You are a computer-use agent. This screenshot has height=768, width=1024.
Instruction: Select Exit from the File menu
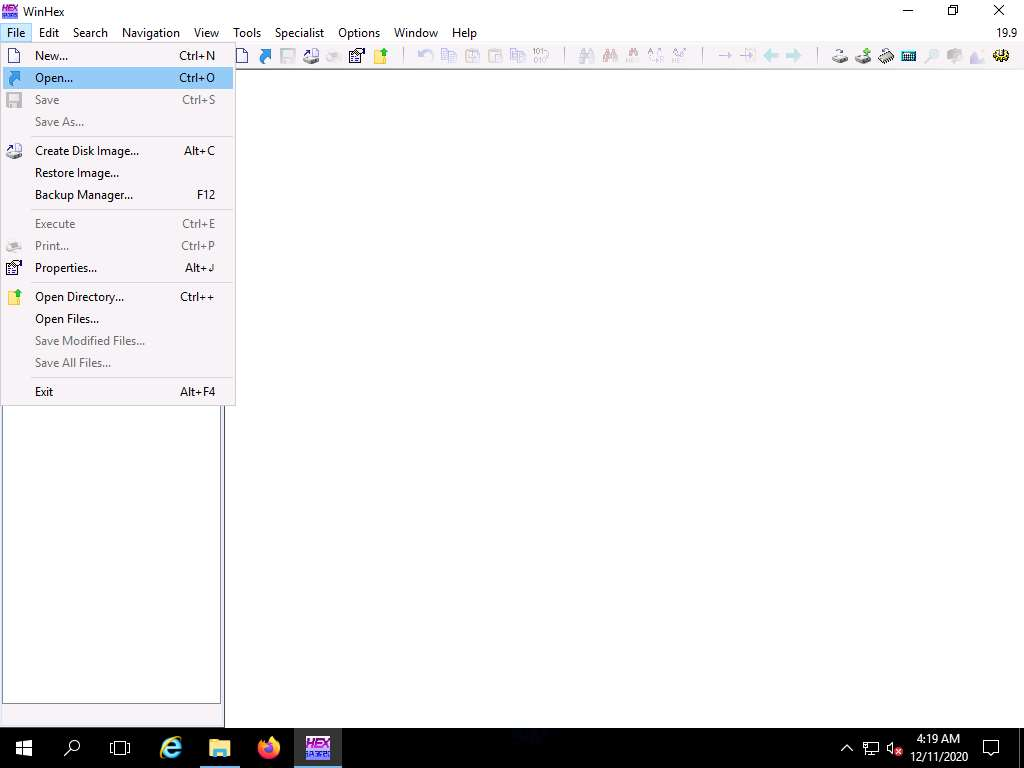[x=118, y=392]
